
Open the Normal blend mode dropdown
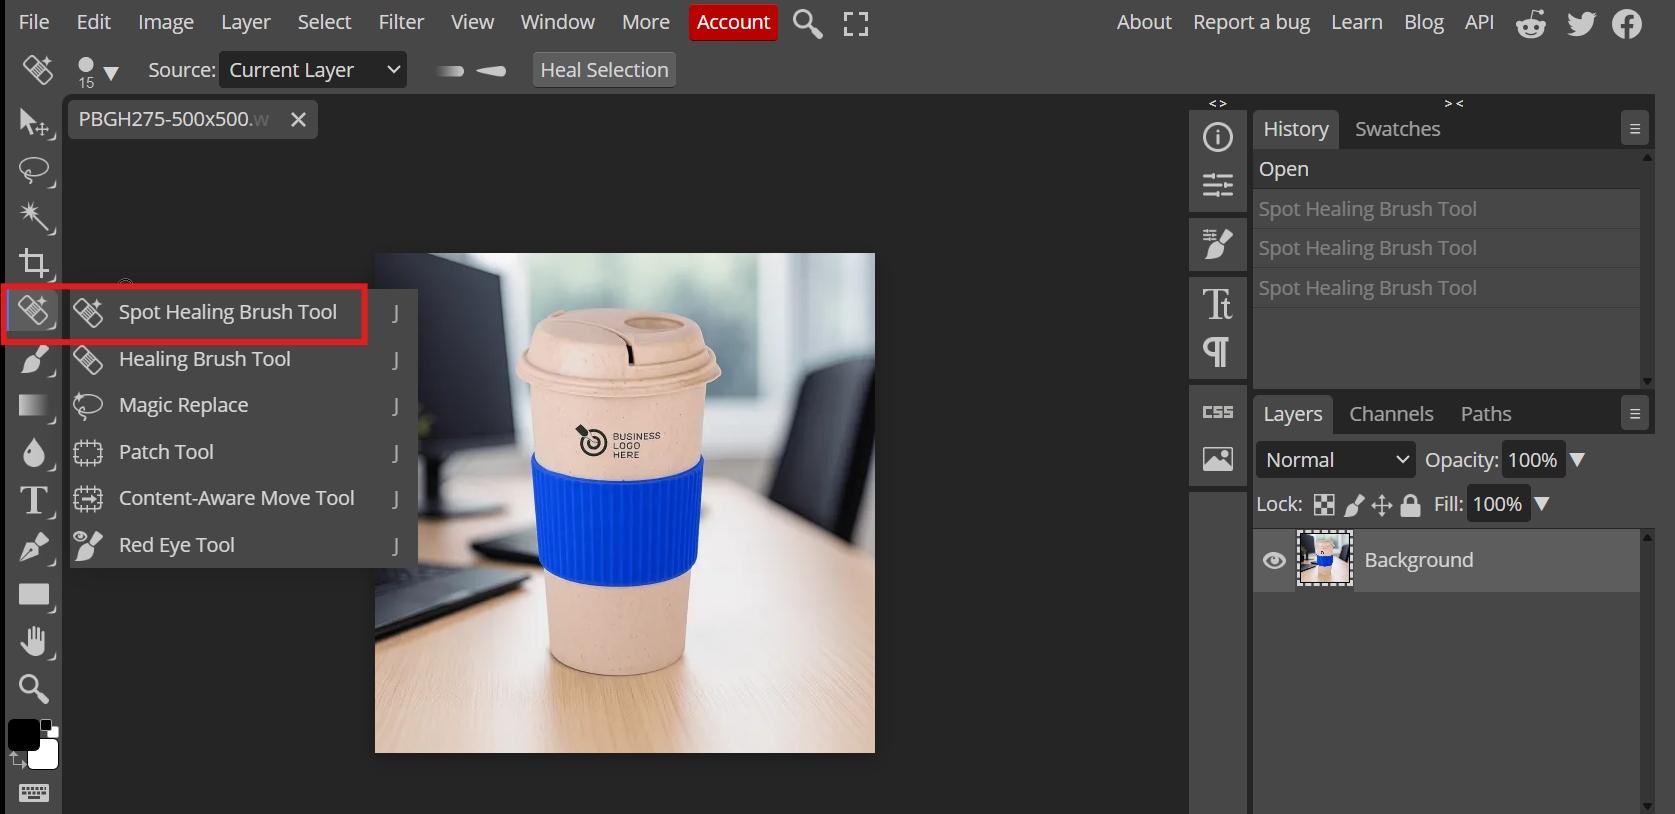pyautogui.click(x=1336, y=460)
